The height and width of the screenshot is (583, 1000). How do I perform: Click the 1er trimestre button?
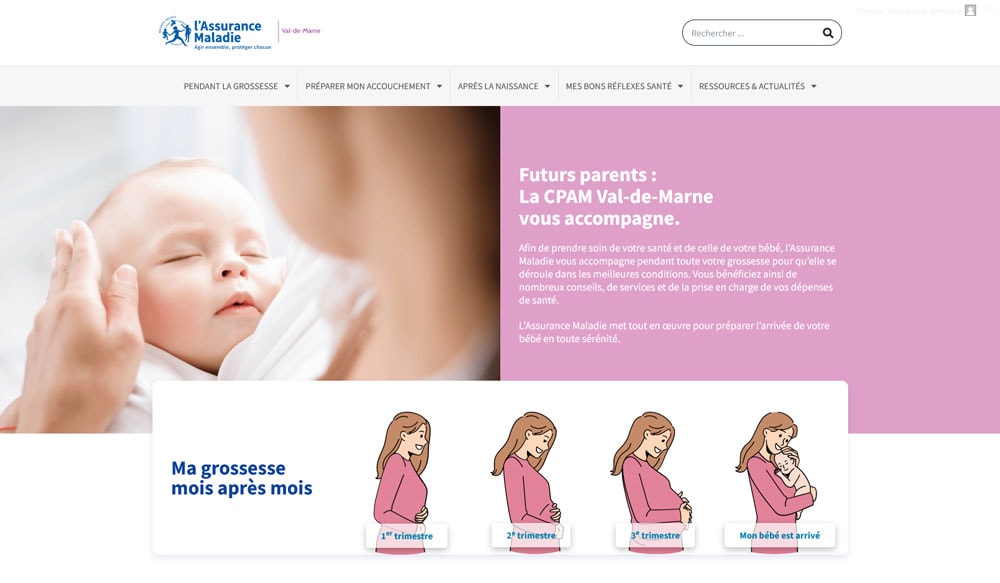coord(407,536)
